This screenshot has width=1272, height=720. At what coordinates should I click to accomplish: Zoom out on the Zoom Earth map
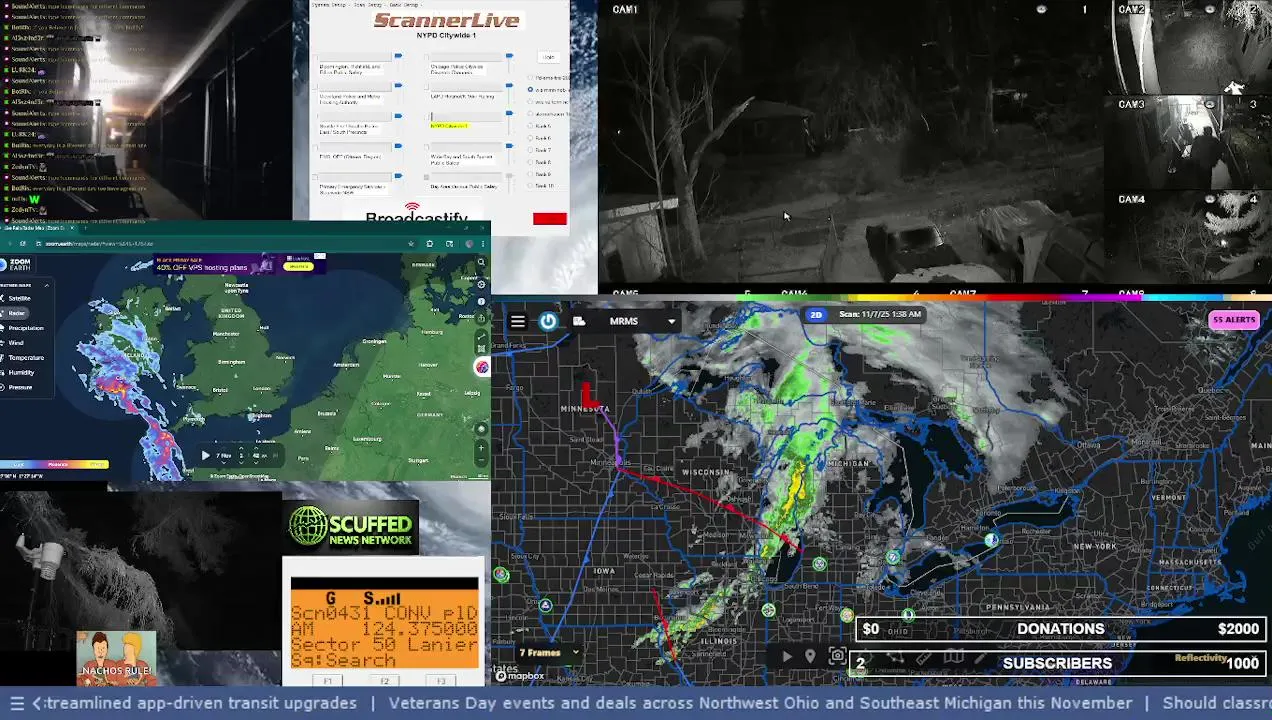click(x=481, y=460)
